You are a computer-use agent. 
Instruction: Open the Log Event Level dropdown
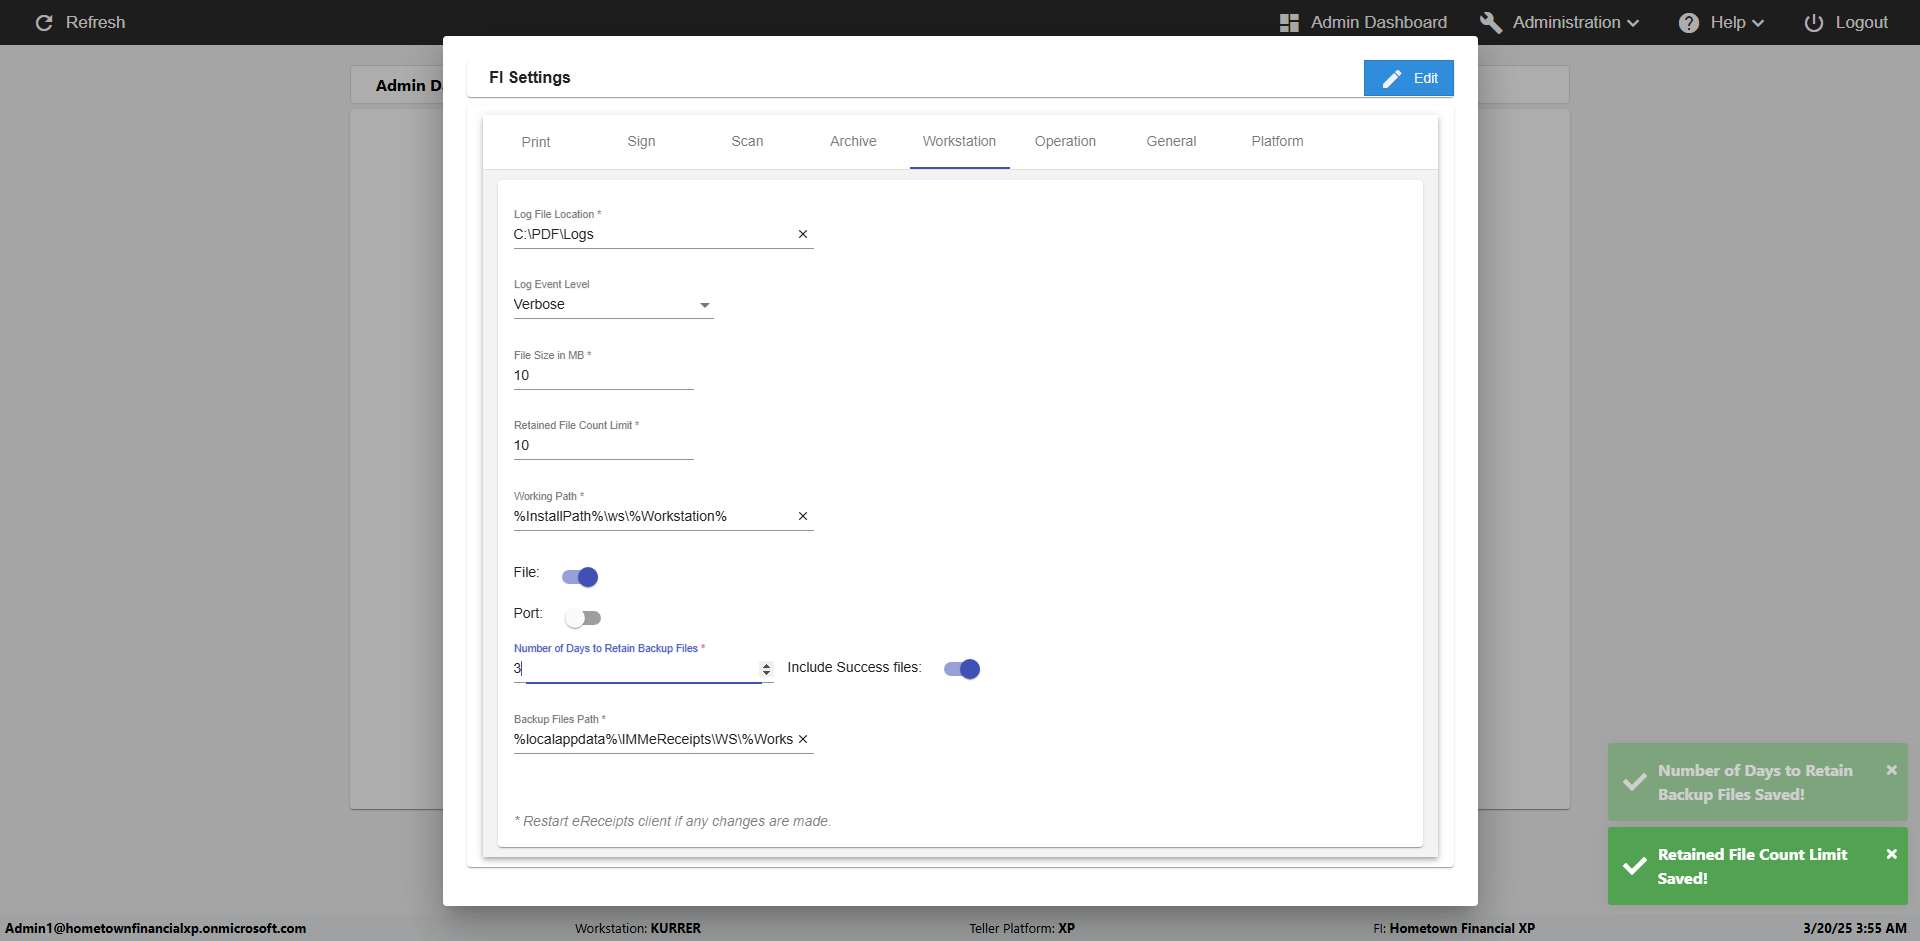click(x=704, y=305)
